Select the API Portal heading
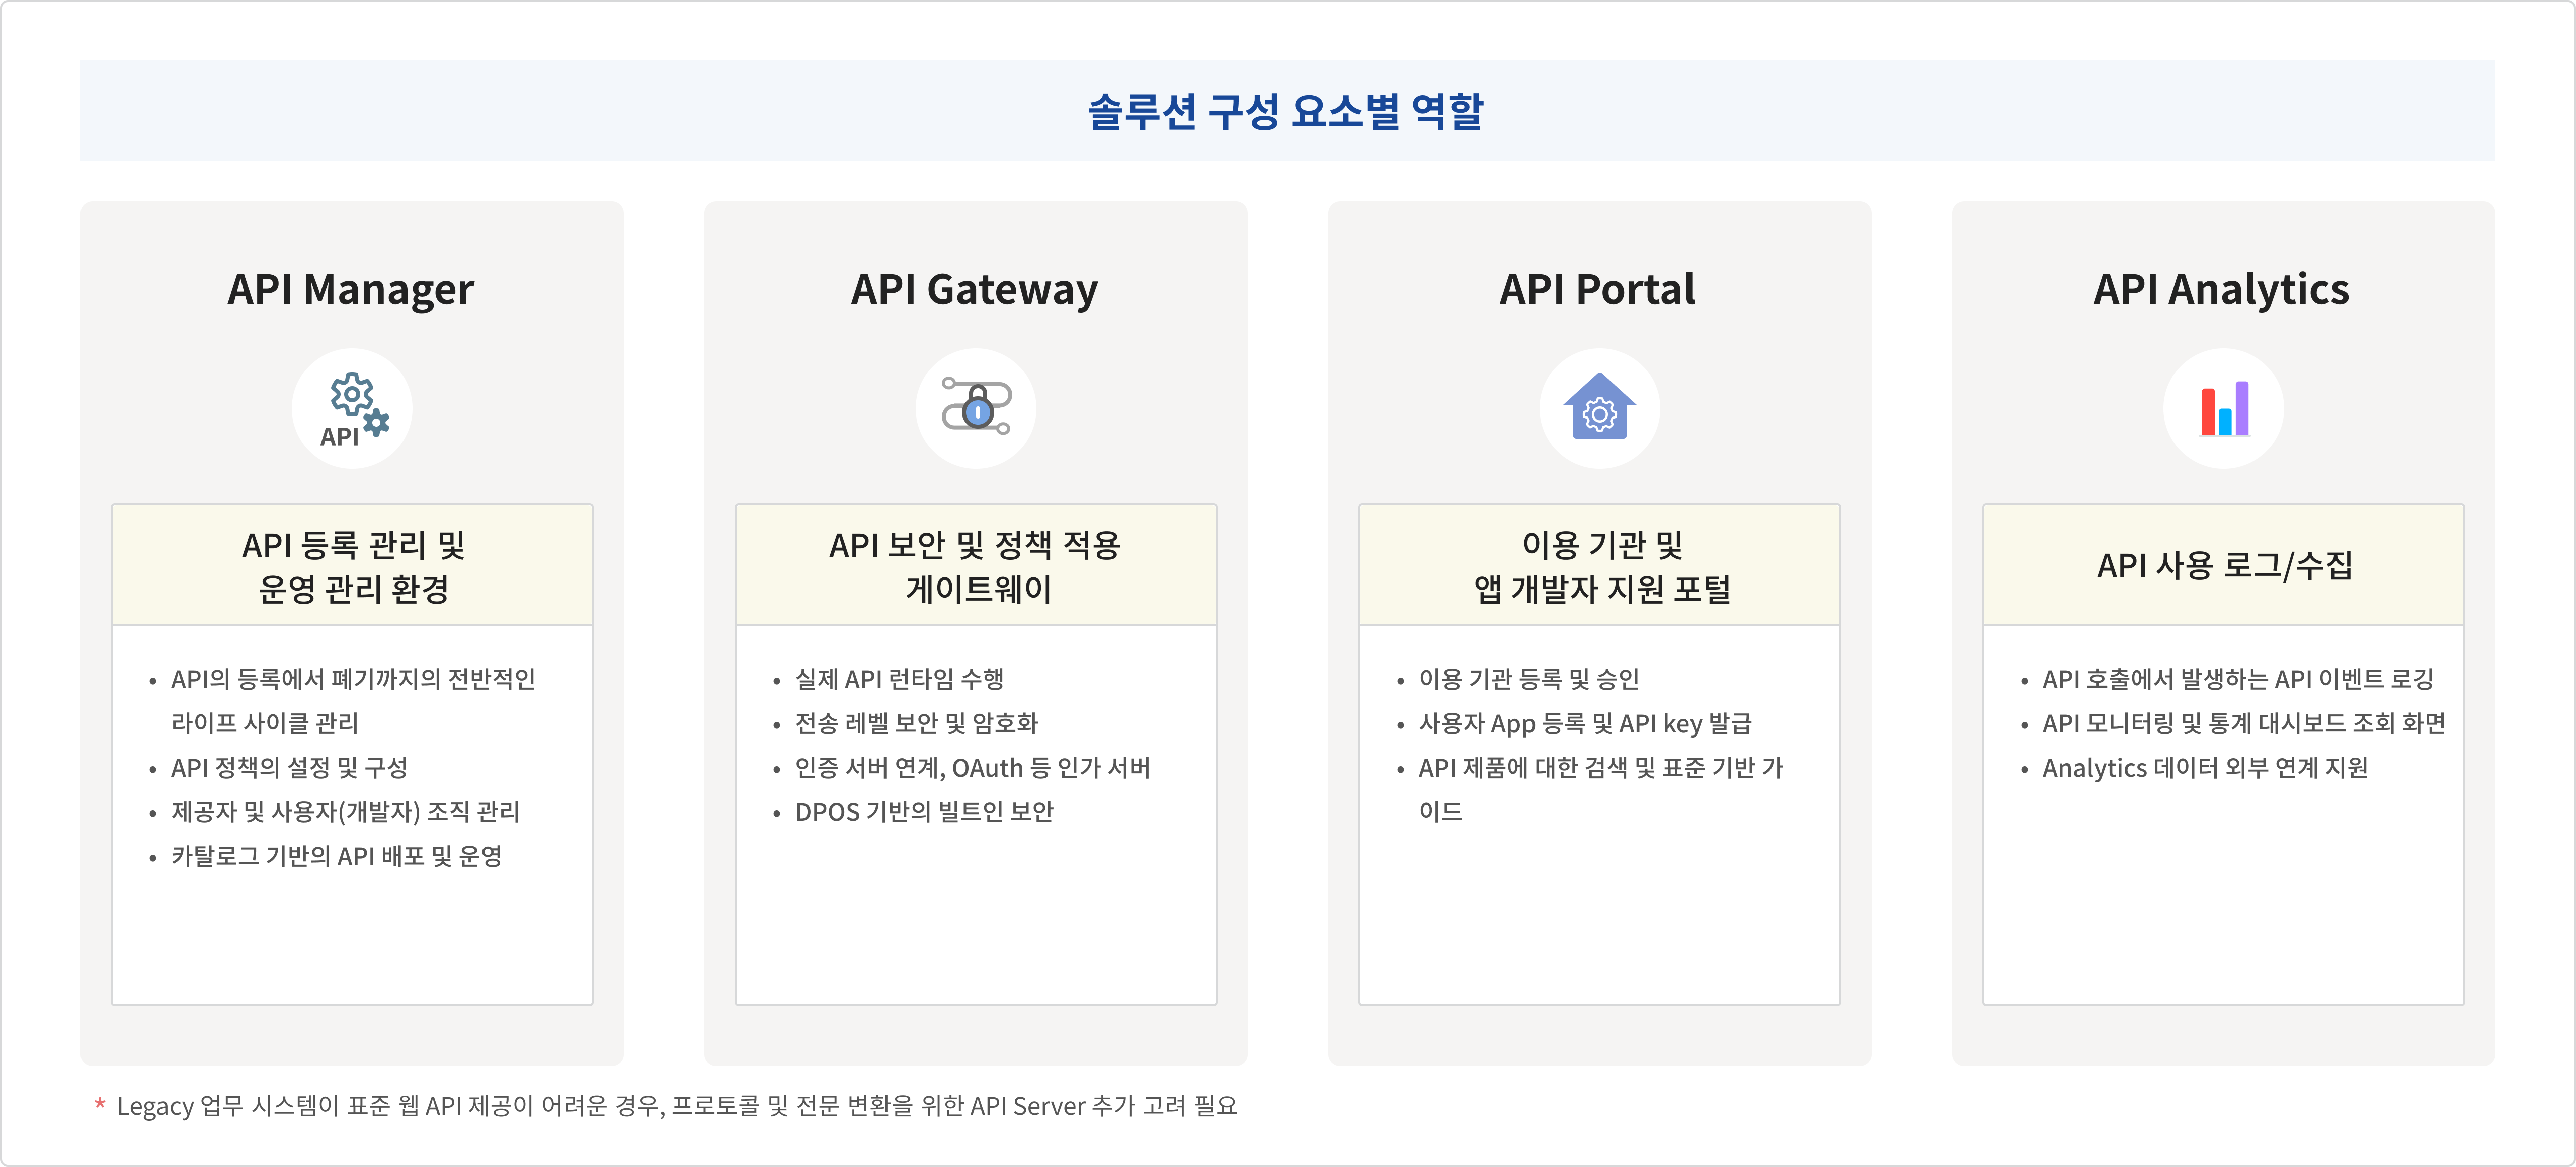The image size is (2576, 1167). [1598, 289]
